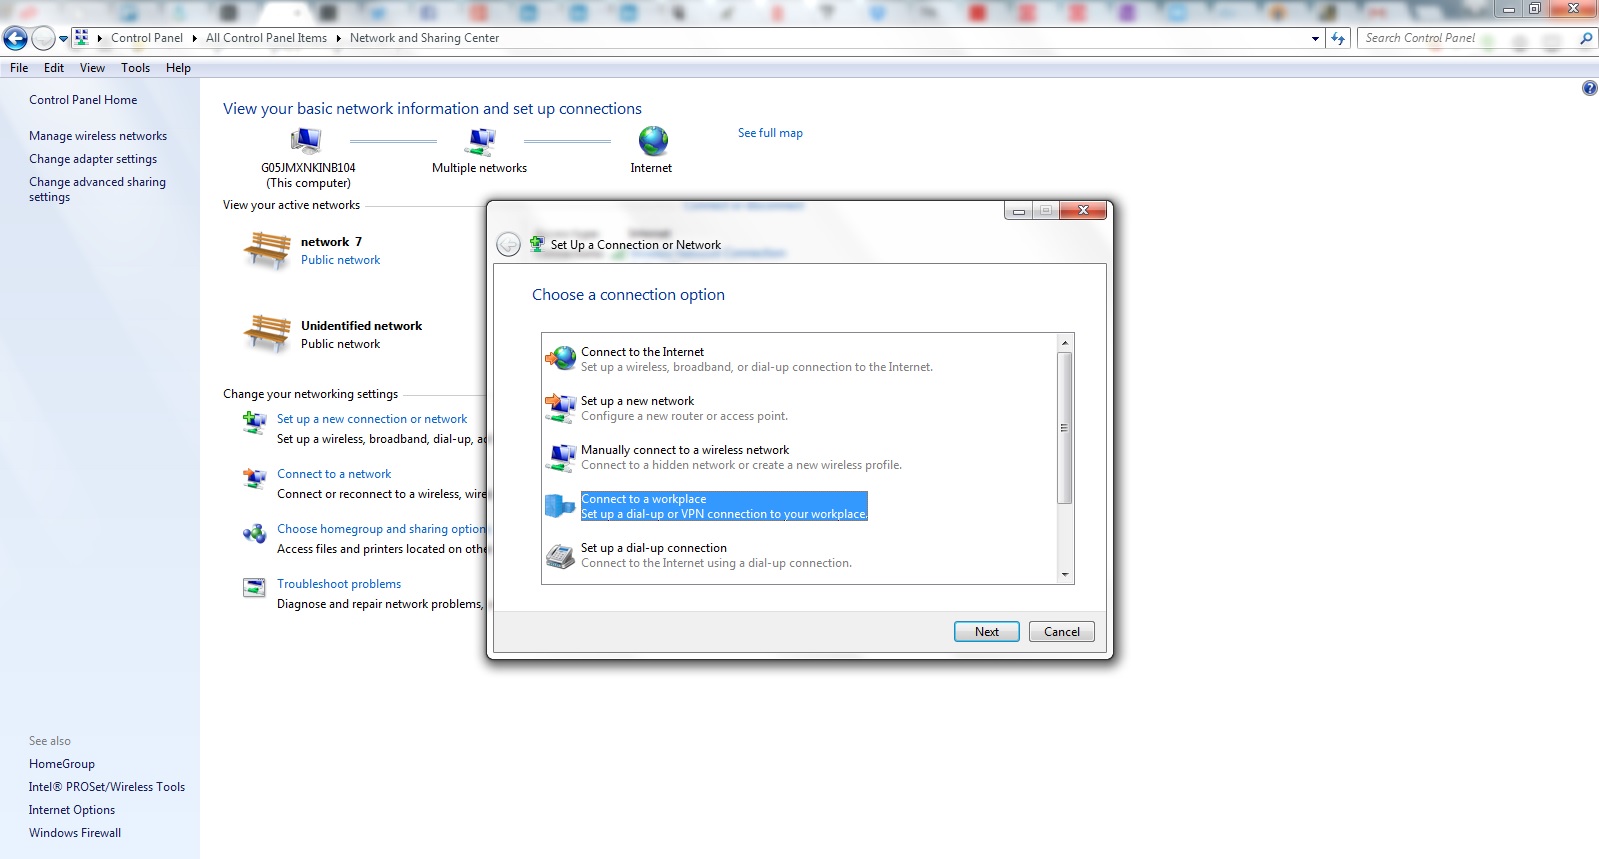Go to Control Panel Home
Viewport: 1599px width, 859px height.
83,100
